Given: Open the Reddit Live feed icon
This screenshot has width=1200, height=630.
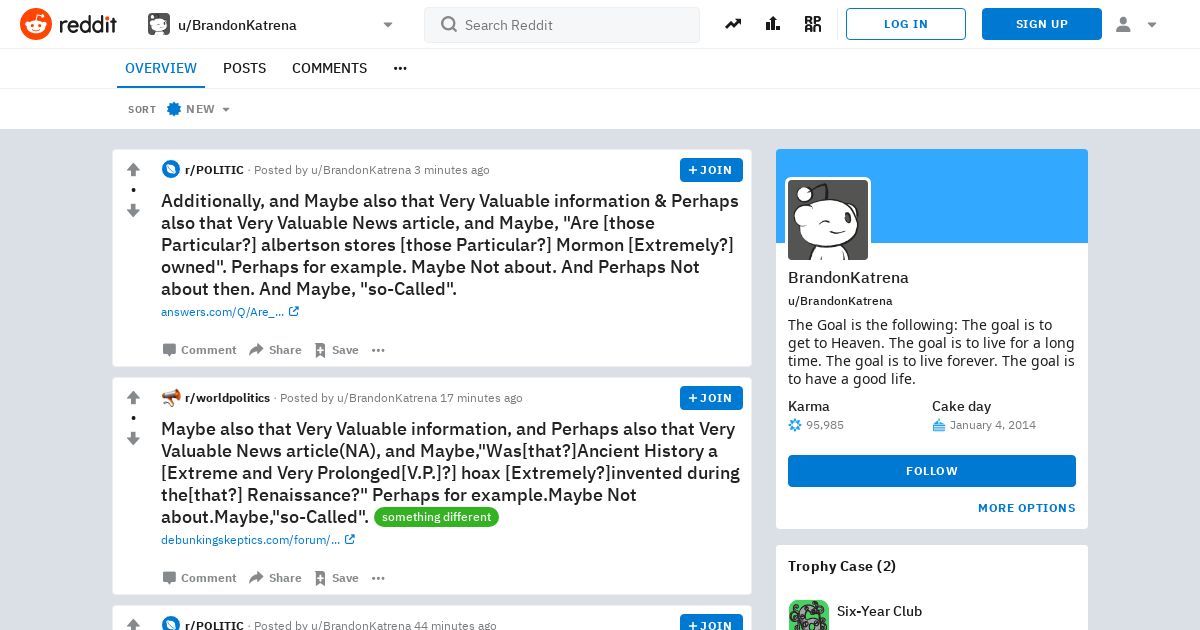Looking at the screenshot, I should pyautogui.click(x=813, y=24).
